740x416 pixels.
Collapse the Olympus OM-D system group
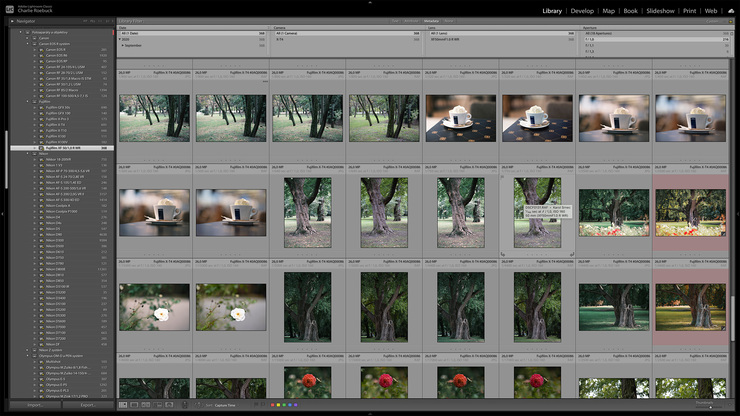coord(28,356)
